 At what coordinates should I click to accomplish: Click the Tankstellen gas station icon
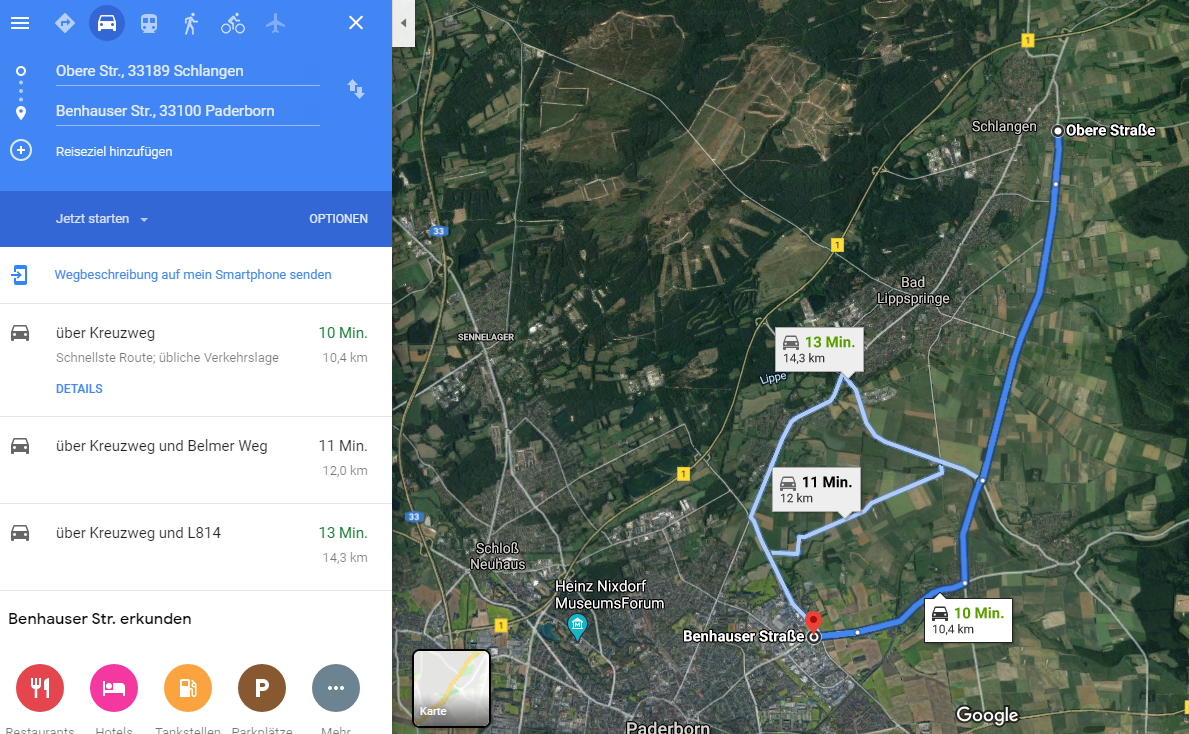coord(188,688)
